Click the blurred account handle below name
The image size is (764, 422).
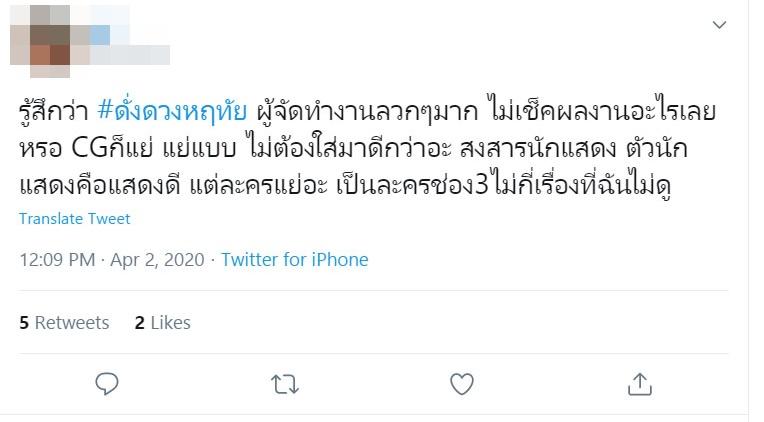click(x=130, y=55)
